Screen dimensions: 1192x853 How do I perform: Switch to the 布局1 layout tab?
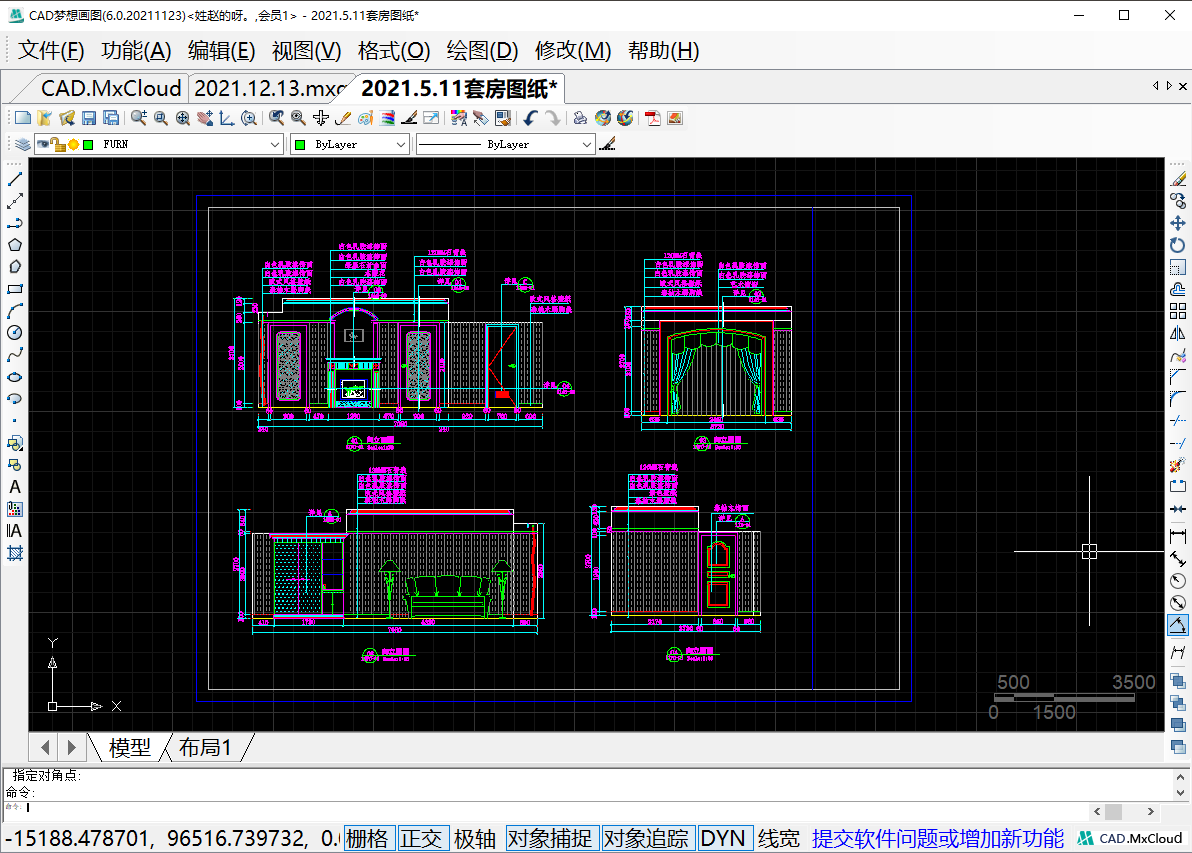(205, 747)
